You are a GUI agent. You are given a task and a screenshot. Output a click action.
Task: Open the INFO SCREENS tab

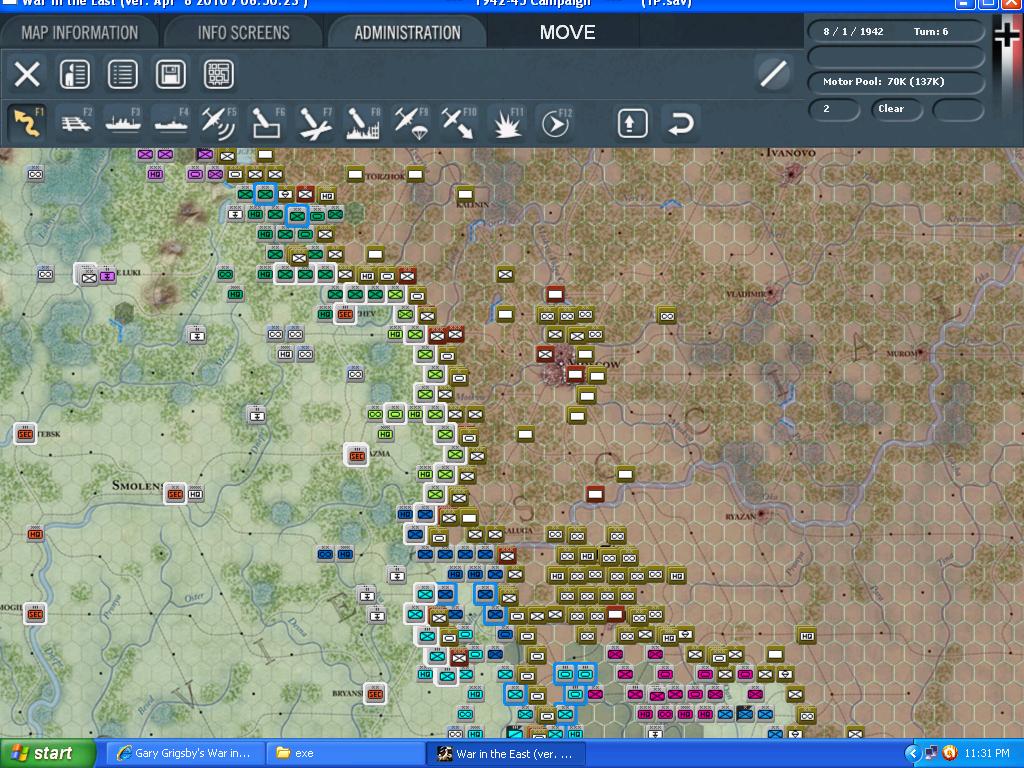pos(244,33)
